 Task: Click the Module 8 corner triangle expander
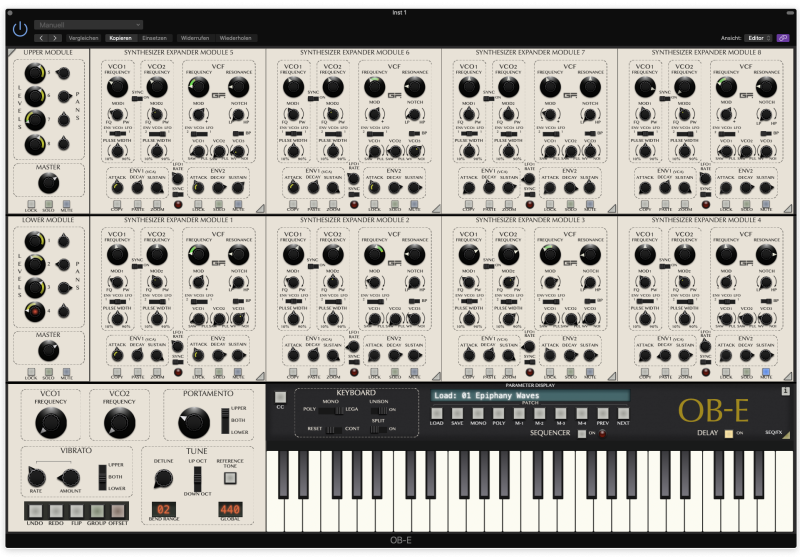point(789,209)
